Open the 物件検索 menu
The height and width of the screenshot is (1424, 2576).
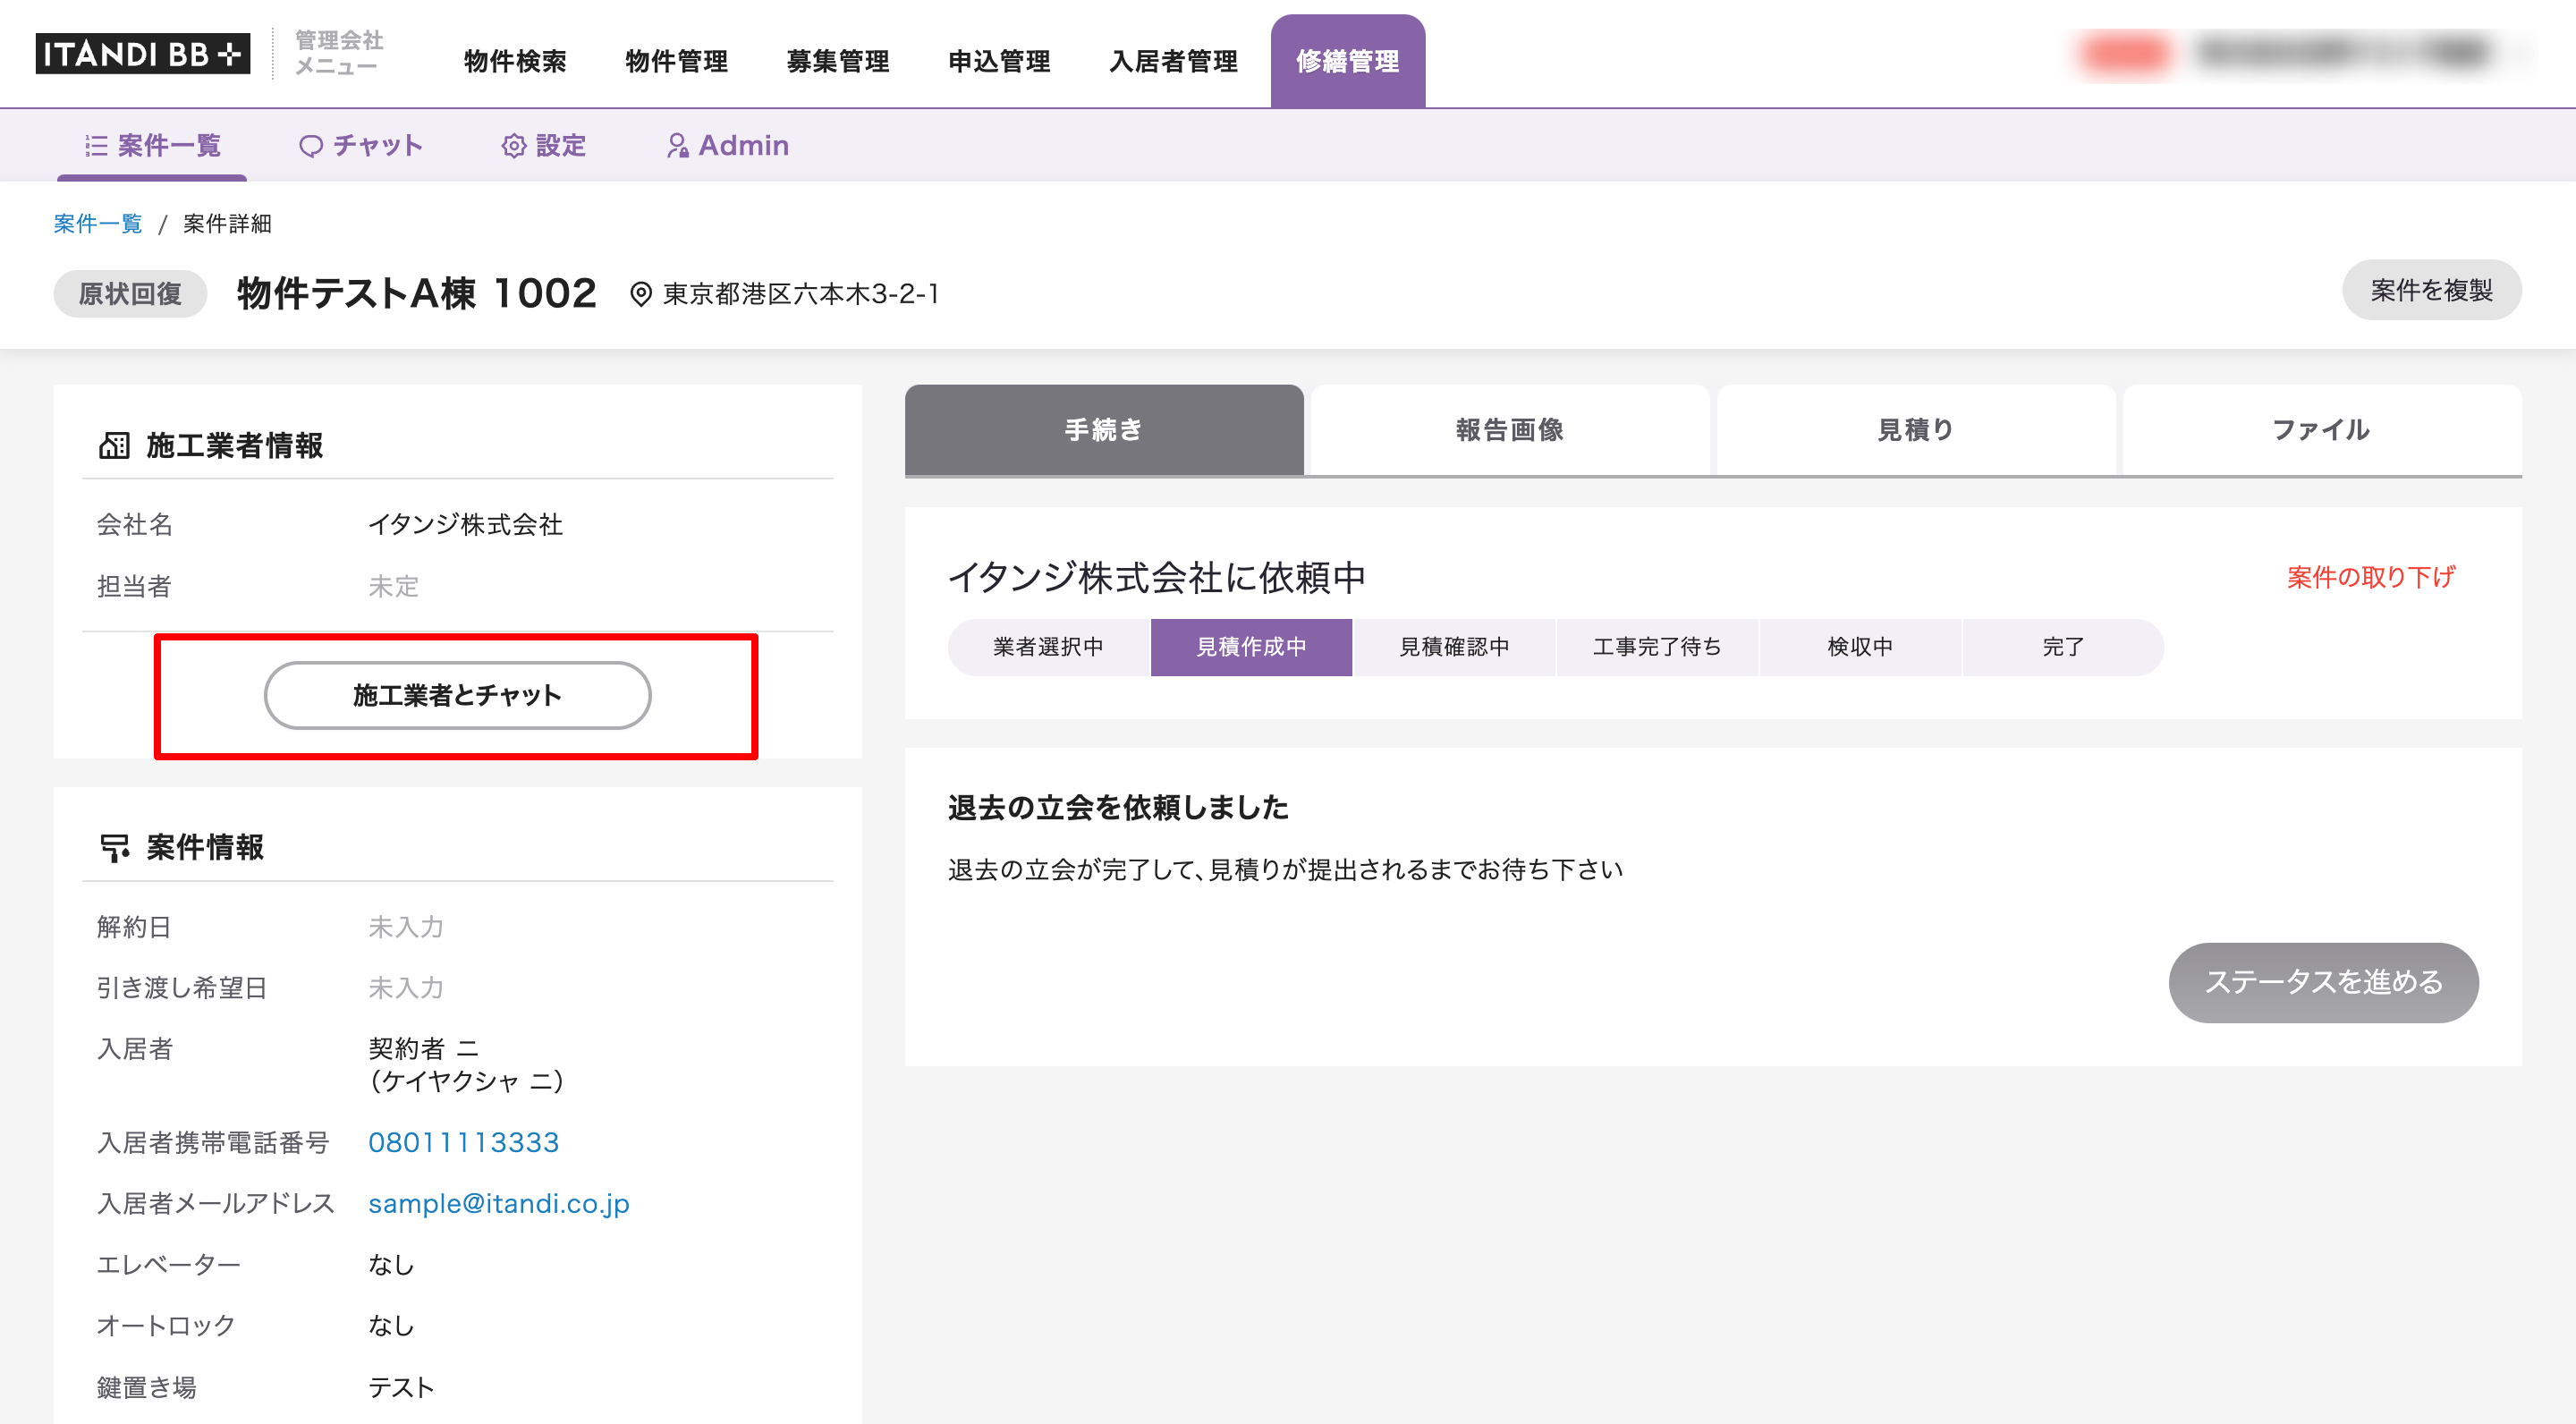[x=515, y=61]
